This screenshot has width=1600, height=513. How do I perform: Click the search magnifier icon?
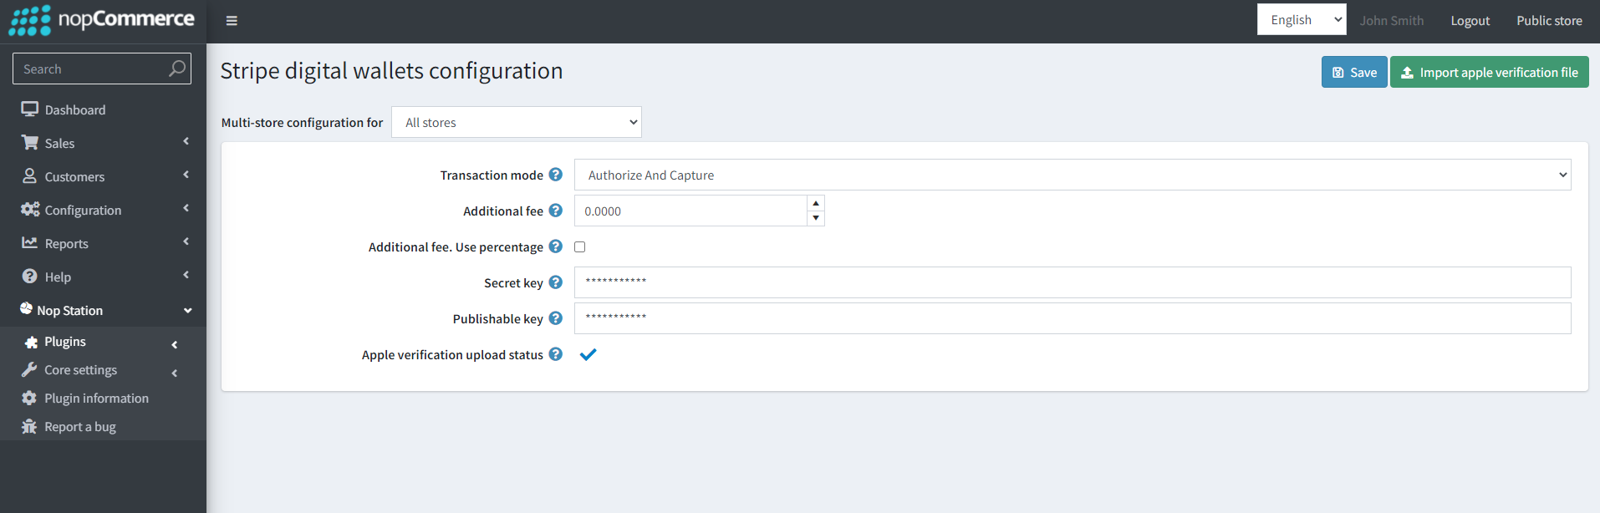tap(177, 68)
